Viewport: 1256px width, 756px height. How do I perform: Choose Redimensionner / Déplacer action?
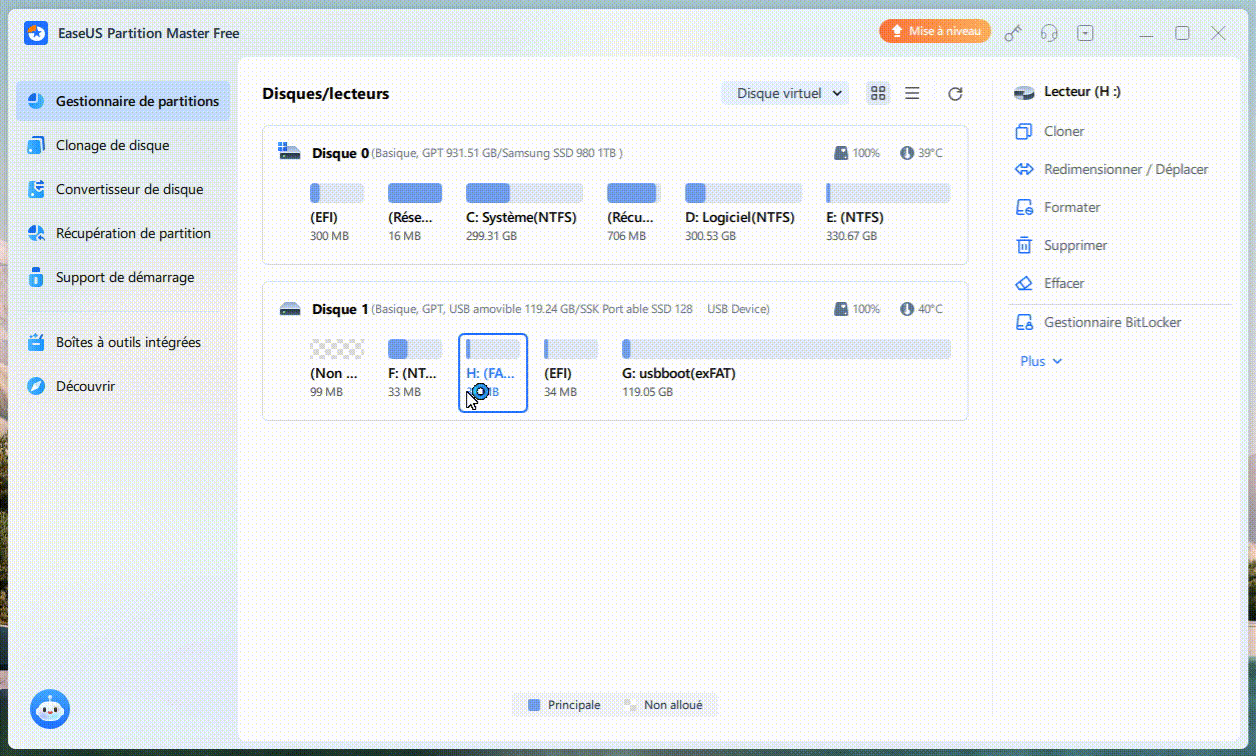1125,169
